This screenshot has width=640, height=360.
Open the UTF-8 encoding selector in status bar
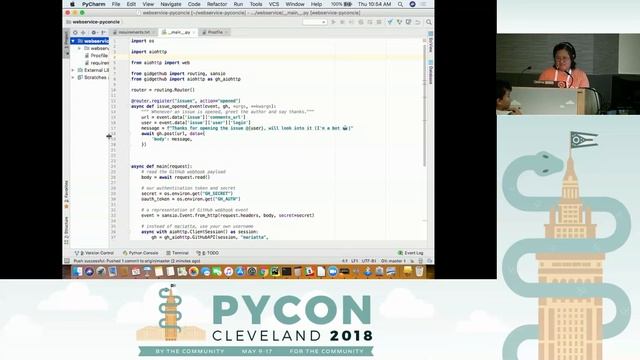coord(369,260)
